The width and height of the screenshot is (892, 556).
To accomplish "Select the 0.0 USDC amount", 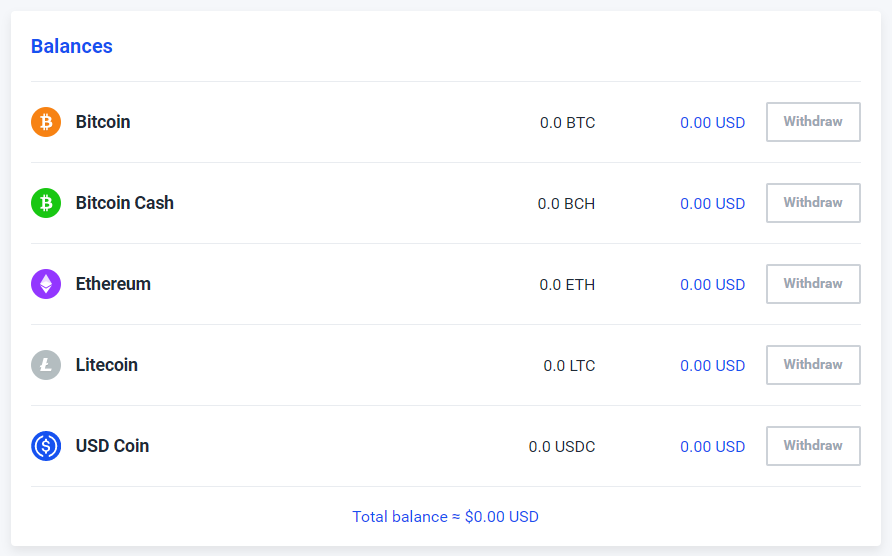I will click(561, 447).
